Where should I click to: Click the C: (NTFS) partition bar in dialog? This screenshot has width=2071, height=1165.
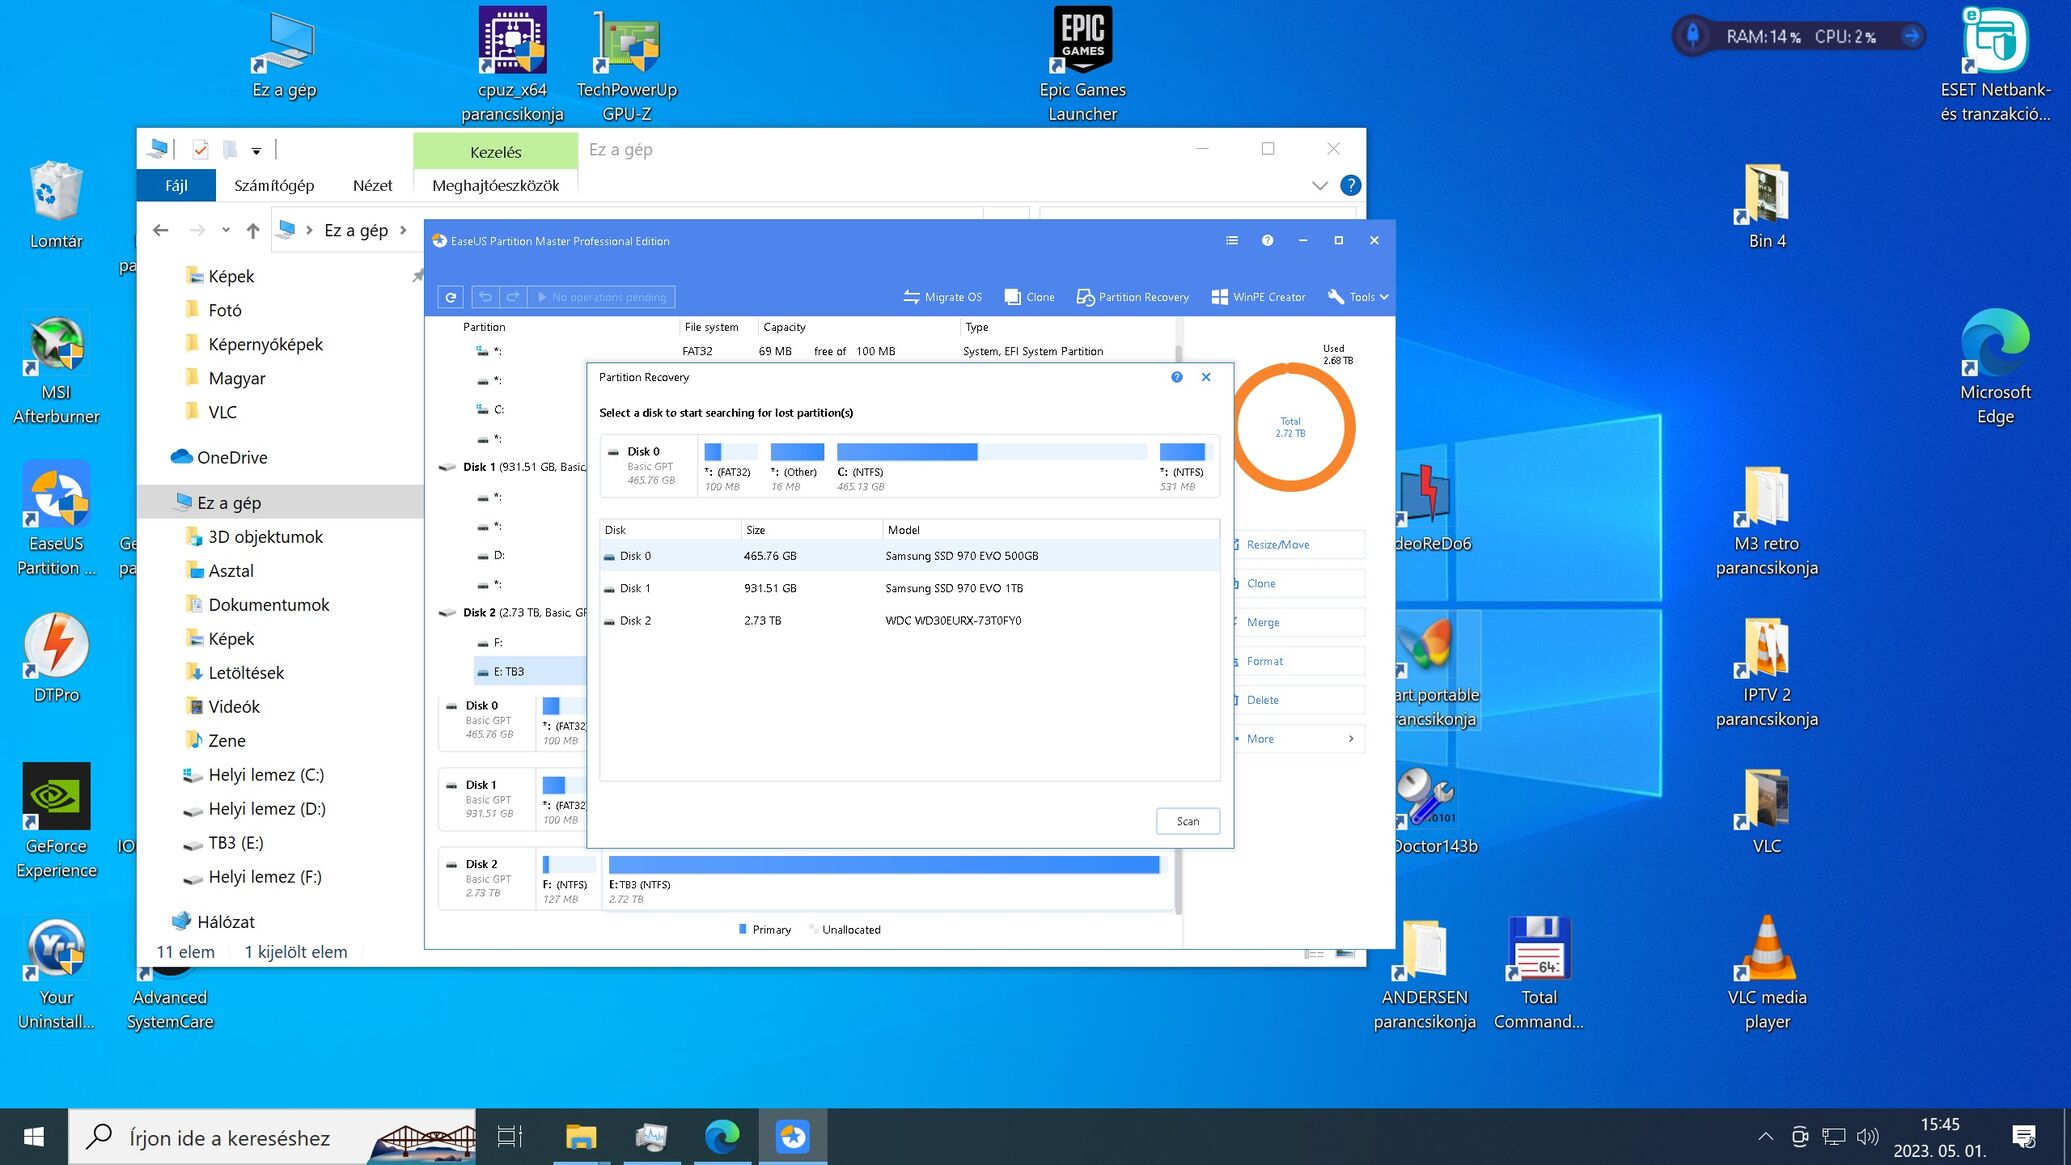tap(992, 452)
